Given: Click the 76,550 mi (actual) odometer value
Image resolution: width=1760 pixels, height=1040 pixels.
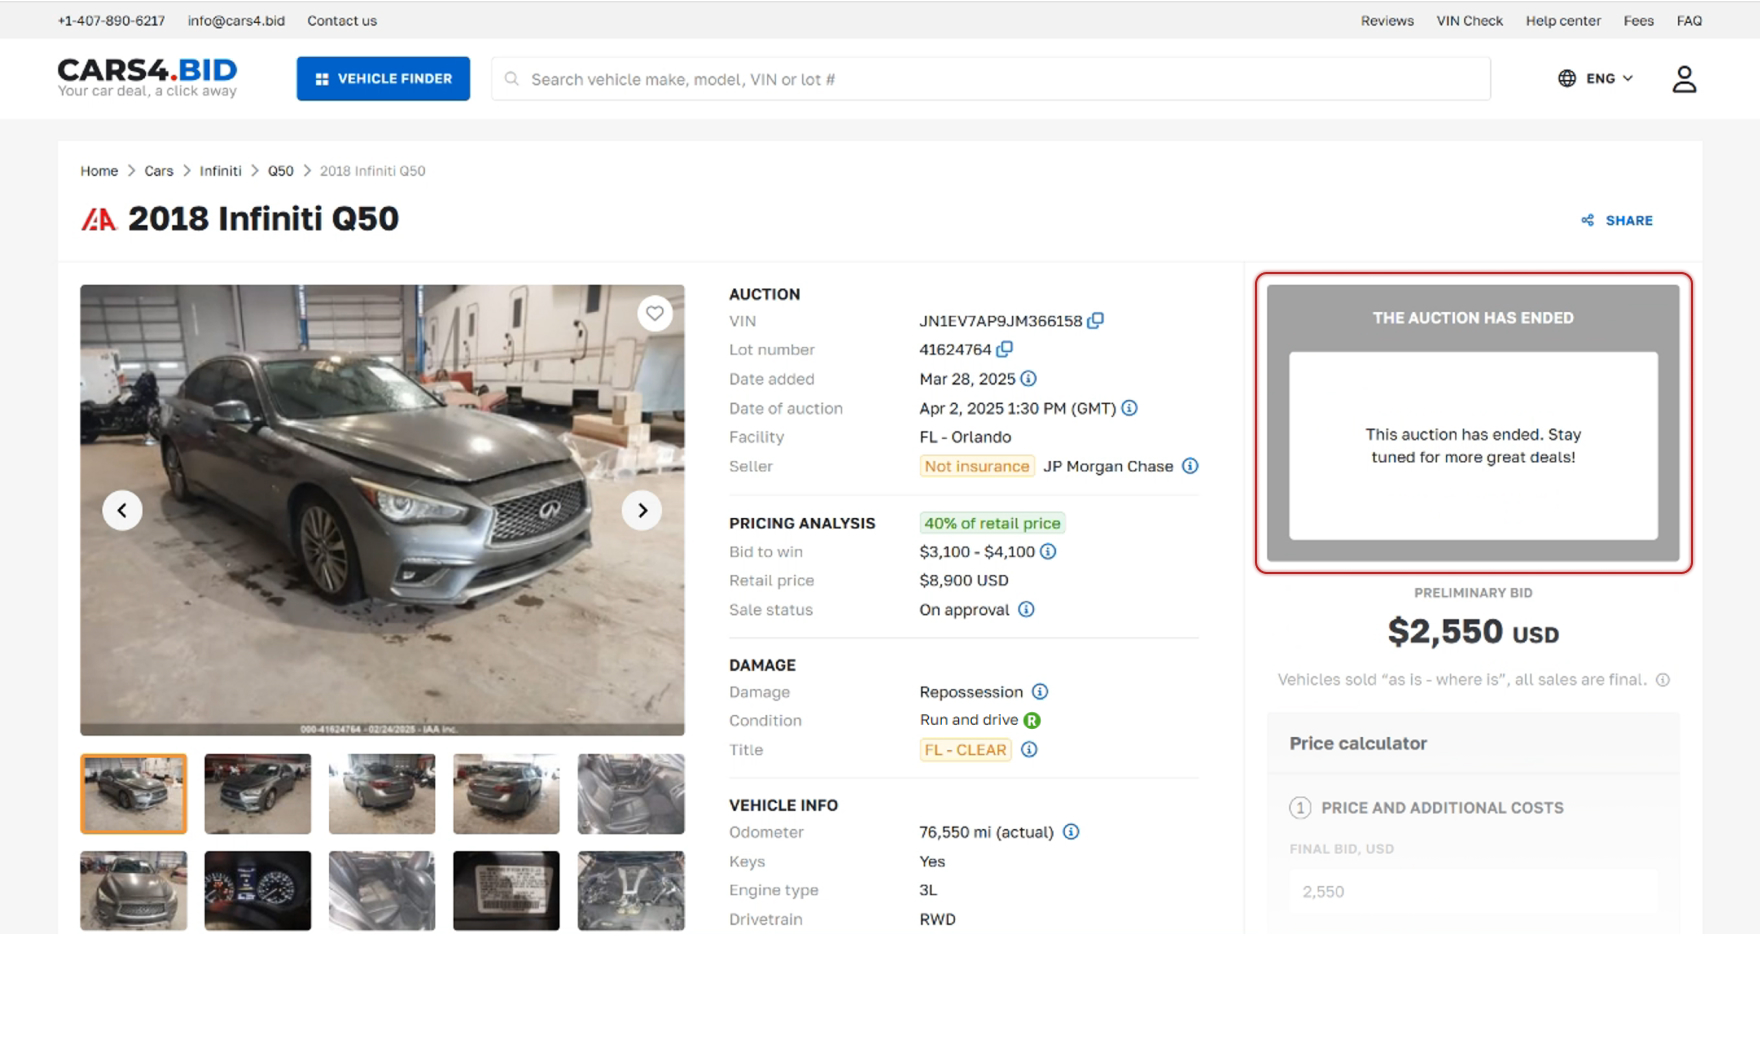Looking at the screenshot, I should tap(986, 832).
